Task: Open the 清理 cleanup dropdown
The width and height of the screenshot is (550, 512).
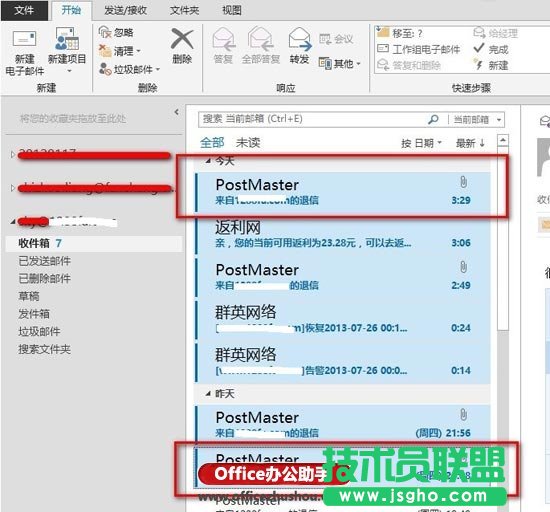Action: (120, 51)
